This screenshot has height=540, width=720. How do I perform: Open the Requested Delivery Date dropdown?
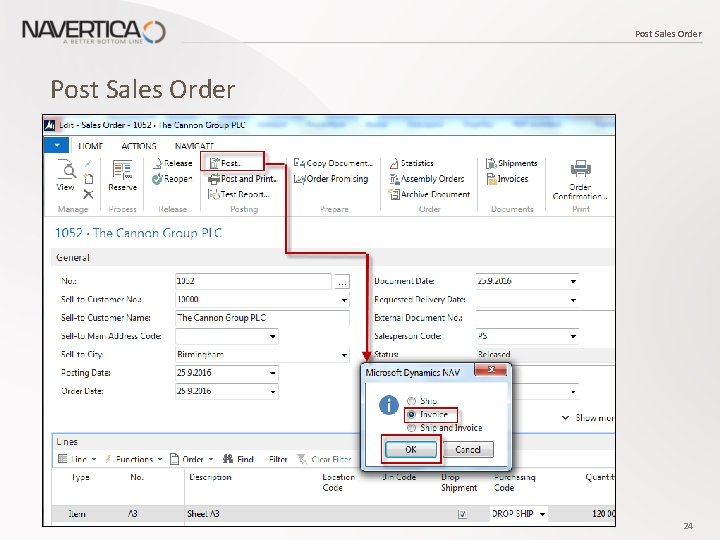(x=573, y=300)
